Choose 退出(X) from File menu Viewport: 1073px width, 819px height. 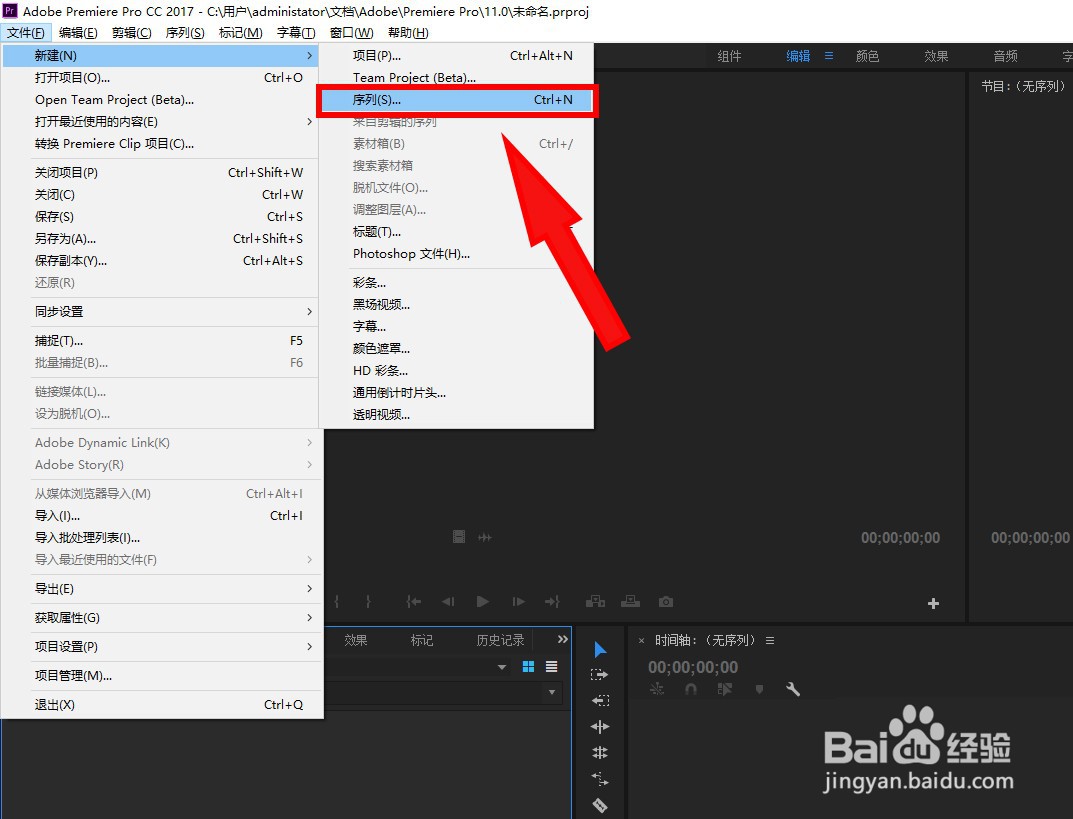162,704
